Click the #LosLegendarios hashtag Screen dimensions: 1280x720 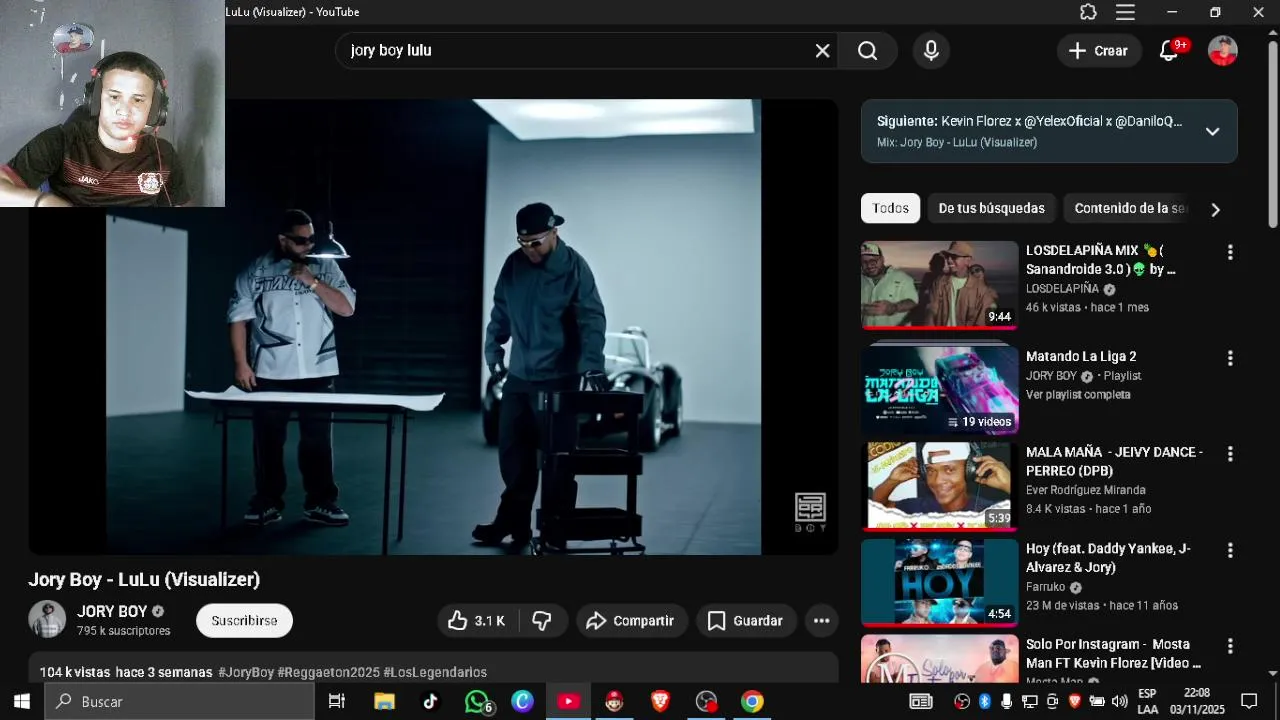pos(435,672)
